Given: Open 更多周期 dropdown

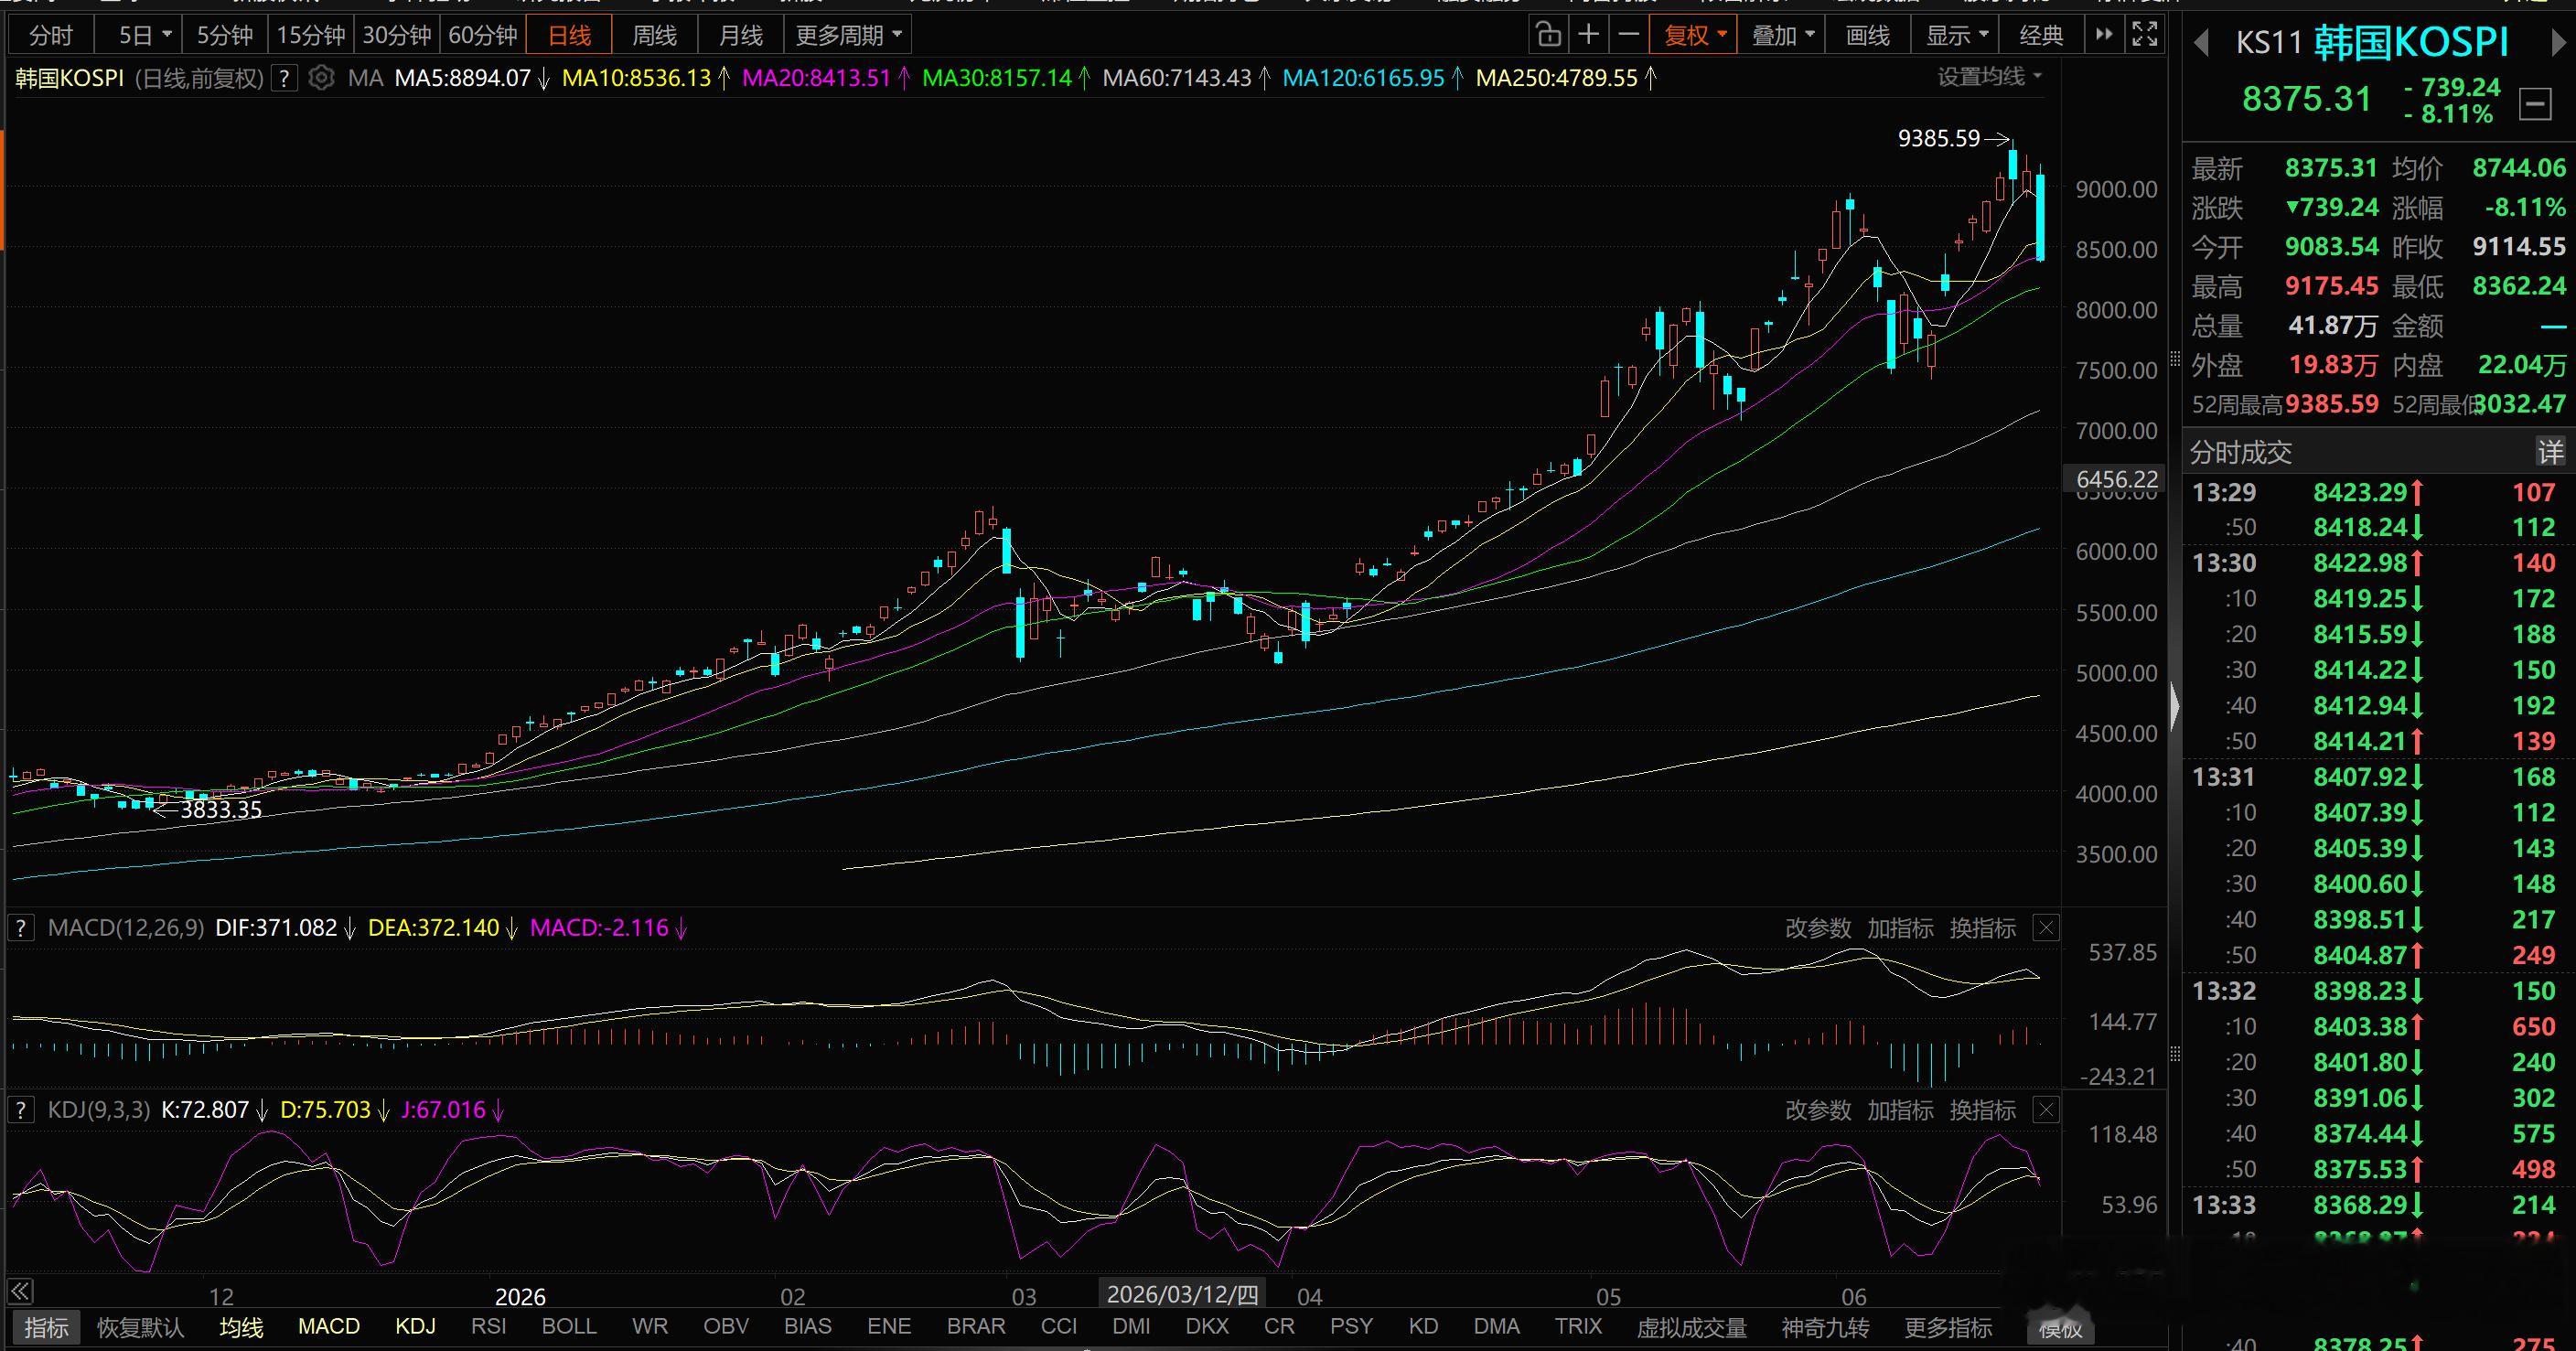Looking at the screenshot, I should (x=848, y=36).
